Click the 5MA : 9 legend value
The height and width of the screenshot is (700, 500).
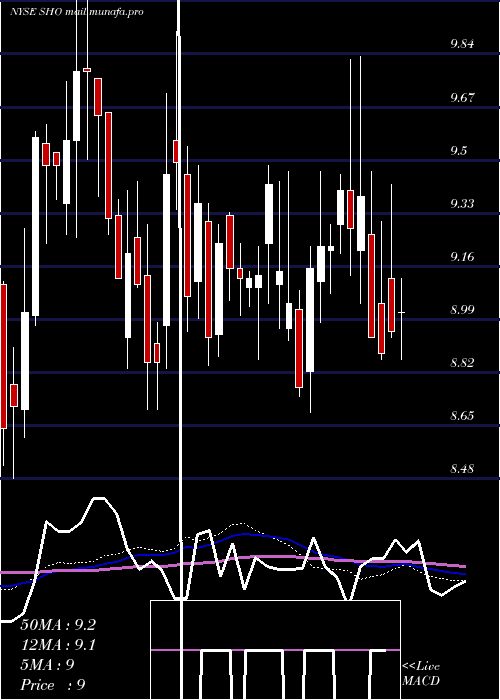(47, 665)
